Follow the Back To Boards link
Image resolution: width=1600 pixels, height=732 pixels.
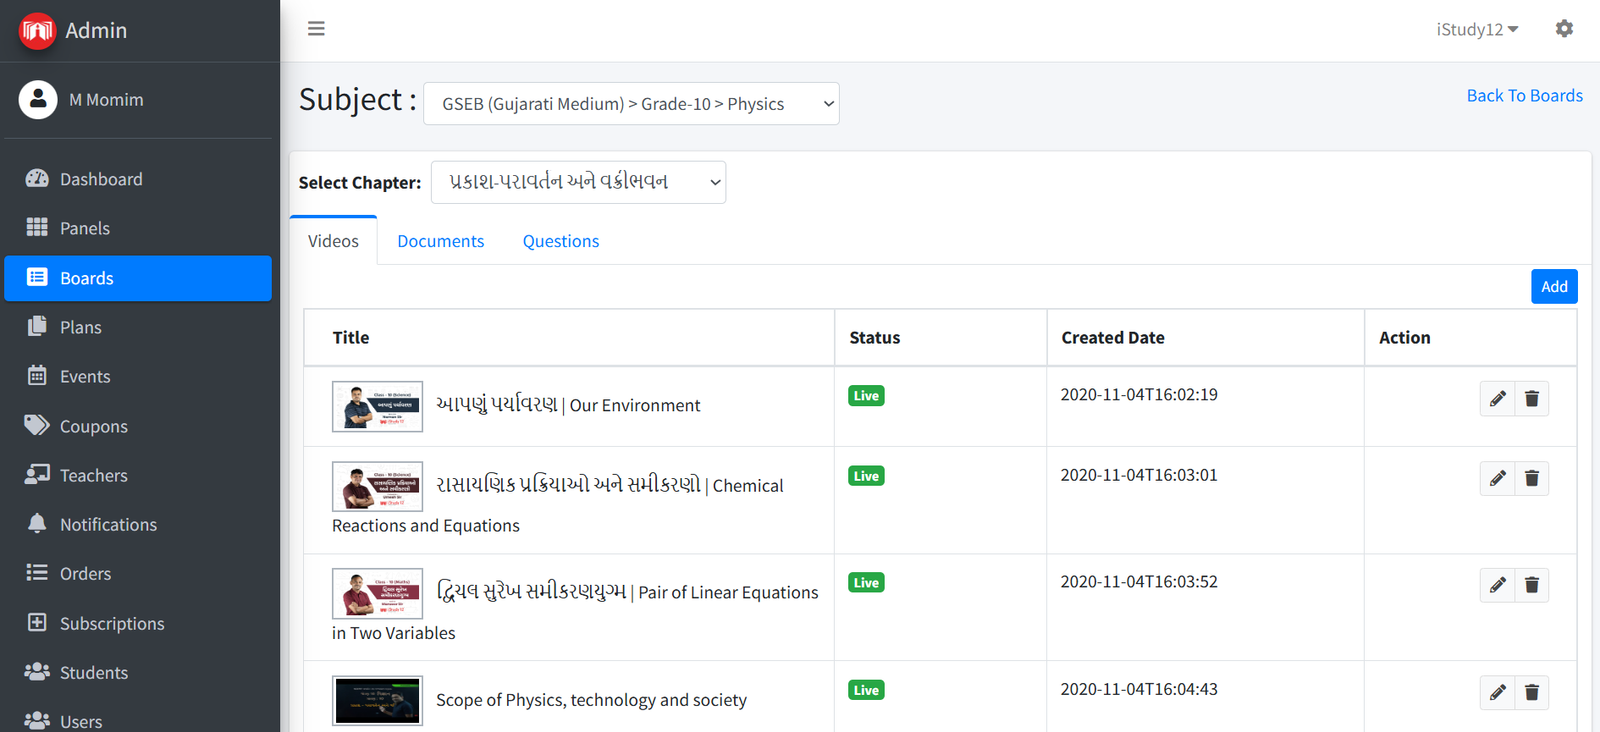click(x=1524, y=95)
